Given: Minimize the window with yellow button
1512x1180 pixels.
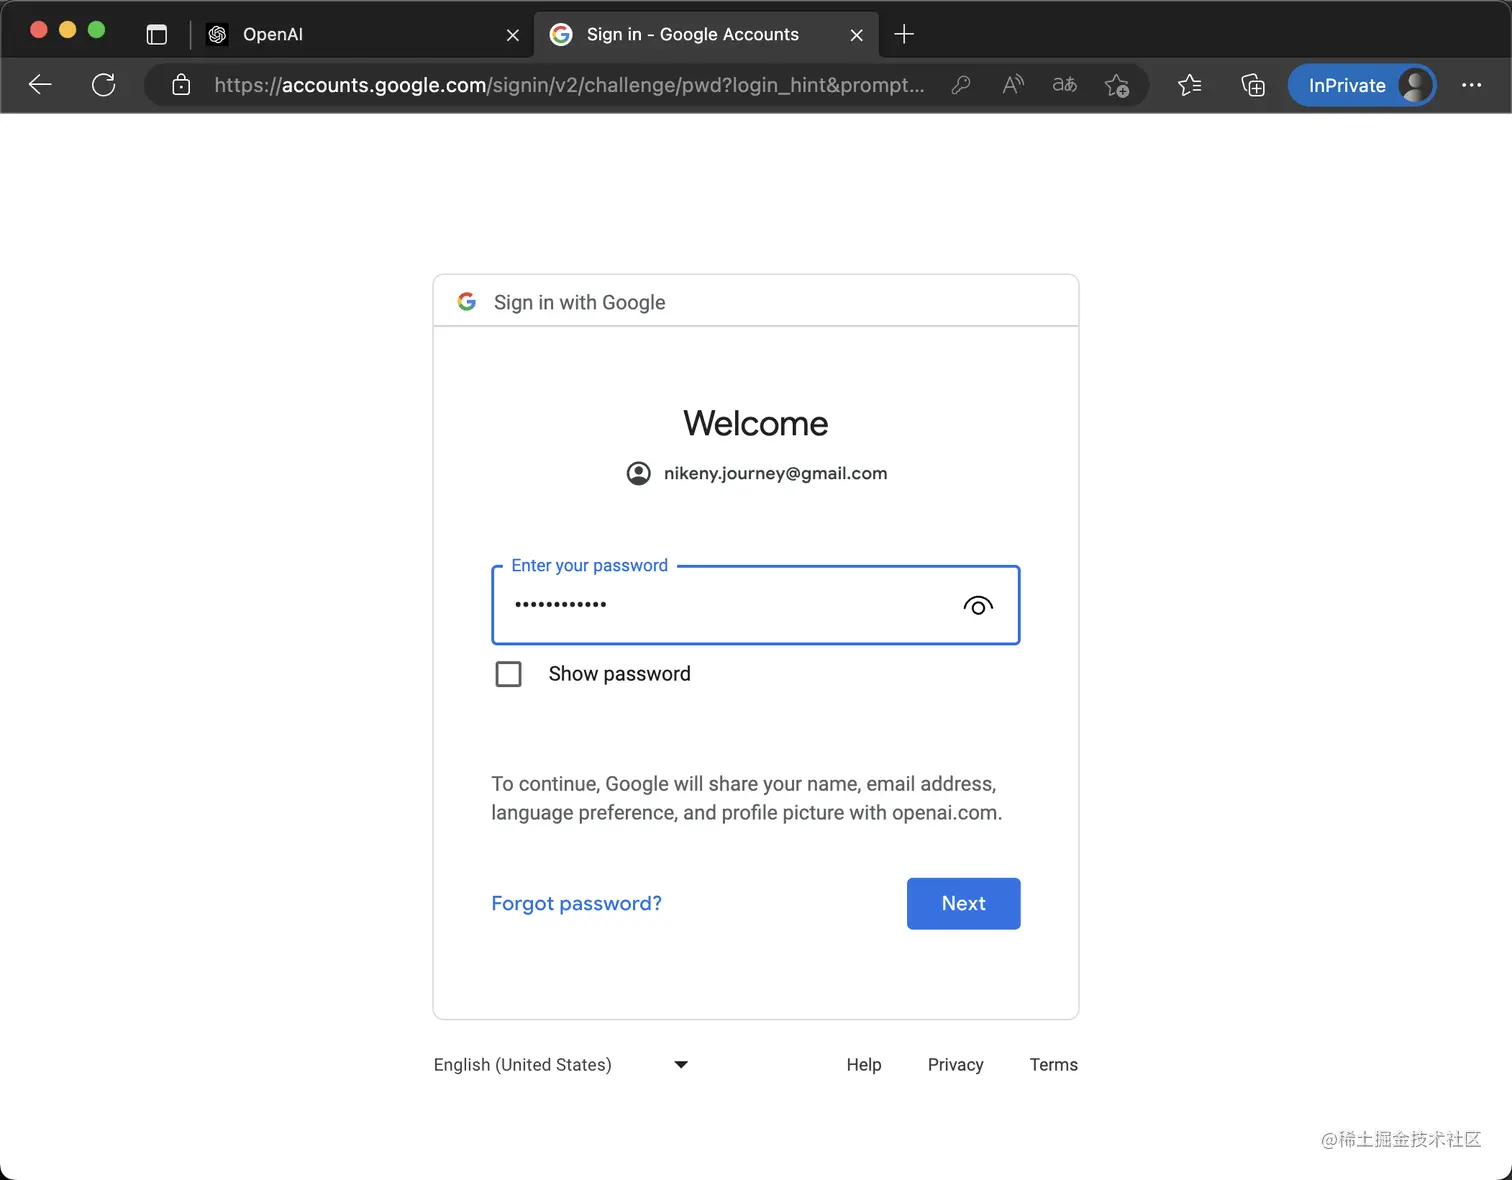Looking at the screenshot, I should (68, 30).
